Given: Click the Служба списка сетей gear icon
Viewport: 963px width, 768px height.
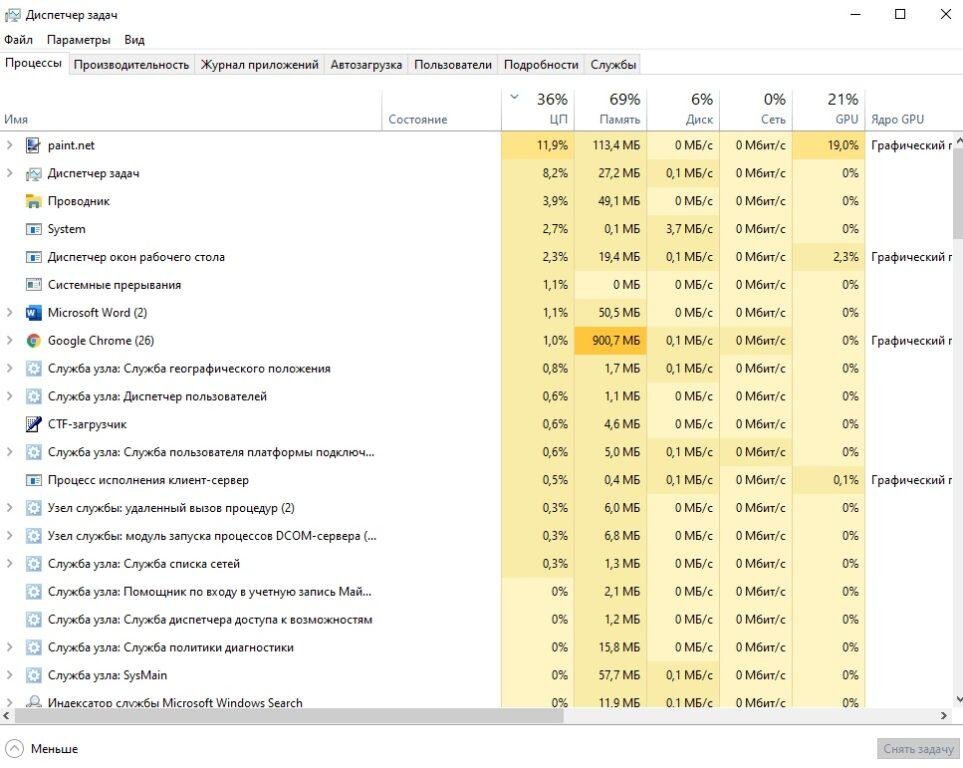Looking at the screenshot, I should pos(33,564).
